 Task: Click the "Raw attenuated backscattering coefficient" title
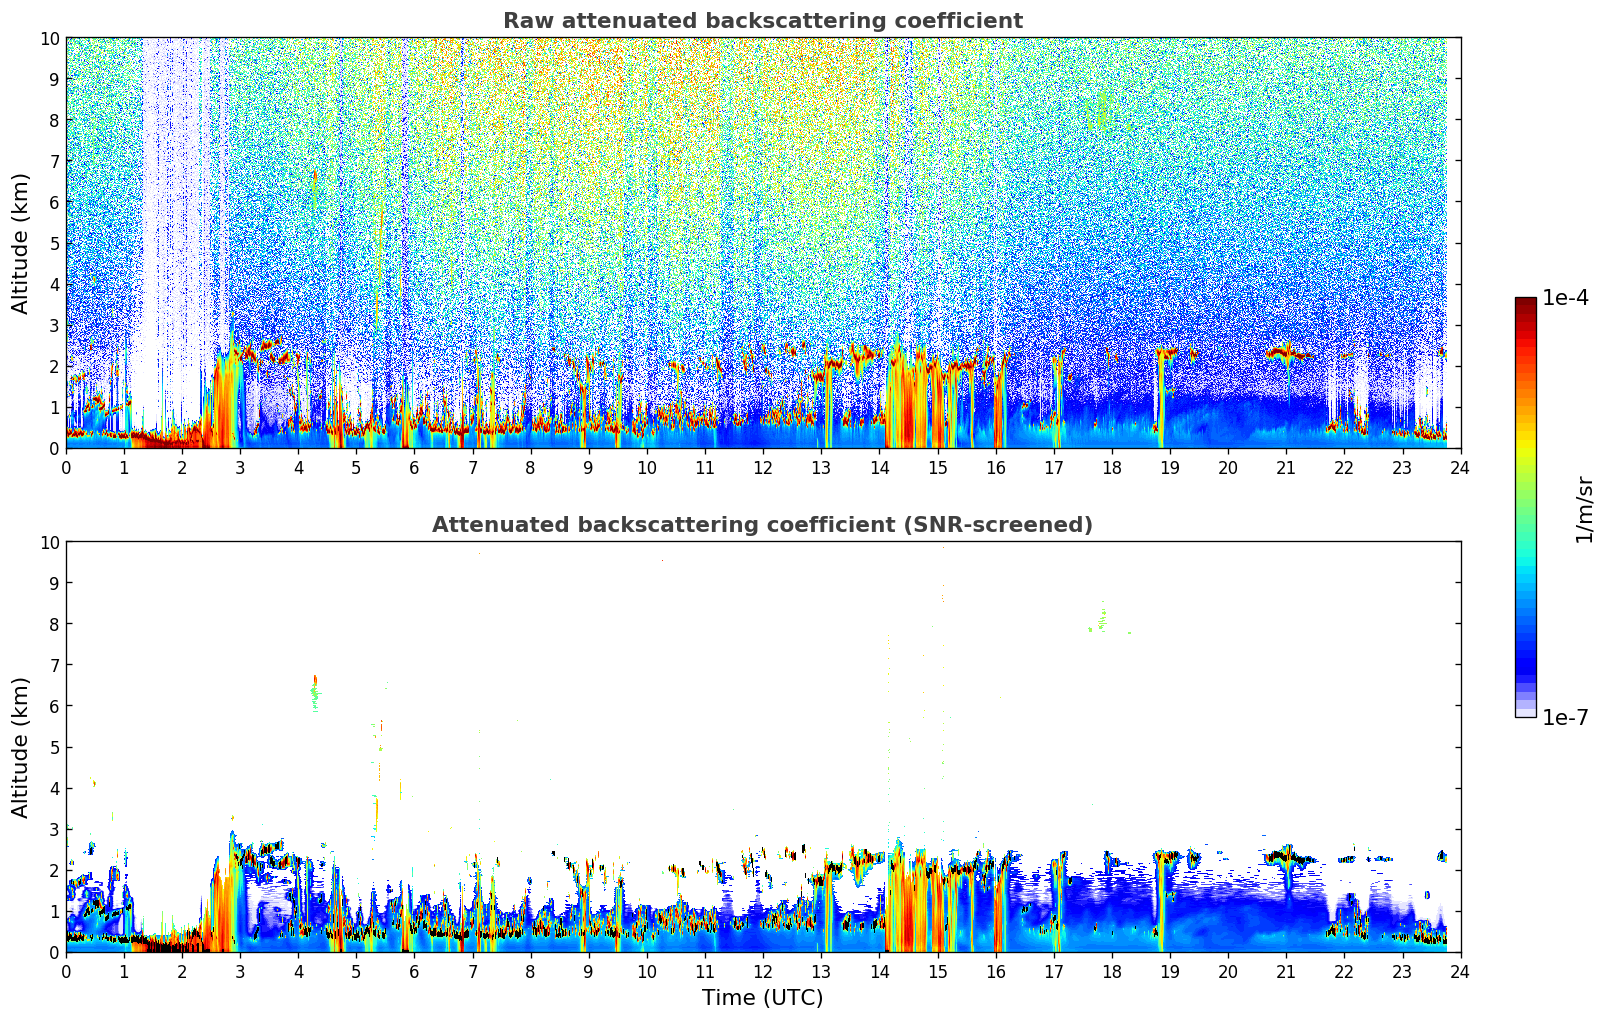pyautogui.click(x=762, y=21)
